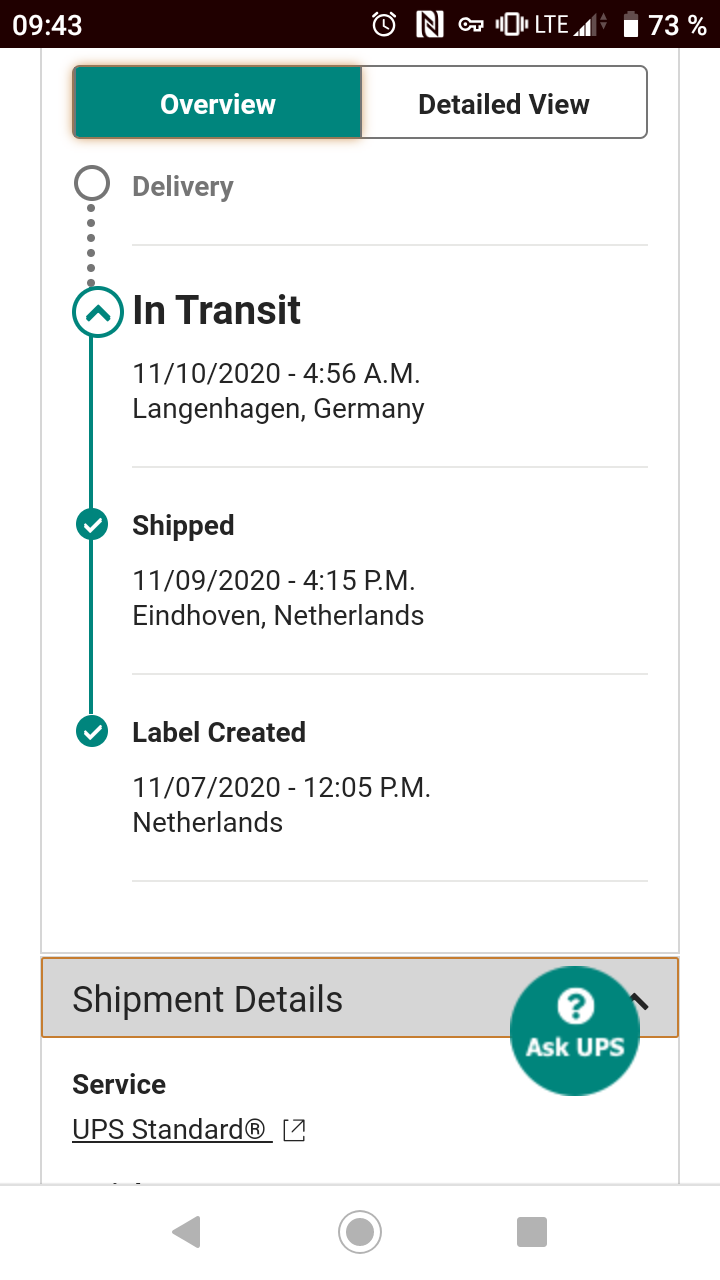Switch to the Overview tab
Image resolution: width=720 pixels, height=1280 pixels.
pyautogui.click(x=217, y=103)
